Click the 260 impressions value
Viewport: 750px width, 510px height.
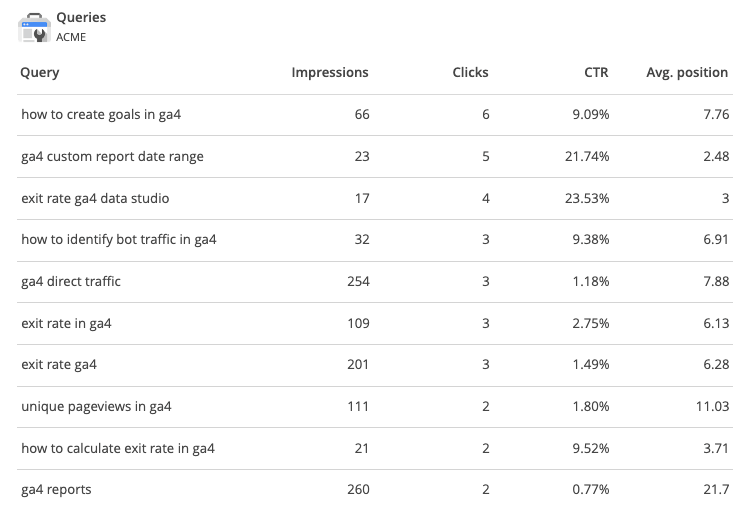pyautogui.click(x=358, y=489)
